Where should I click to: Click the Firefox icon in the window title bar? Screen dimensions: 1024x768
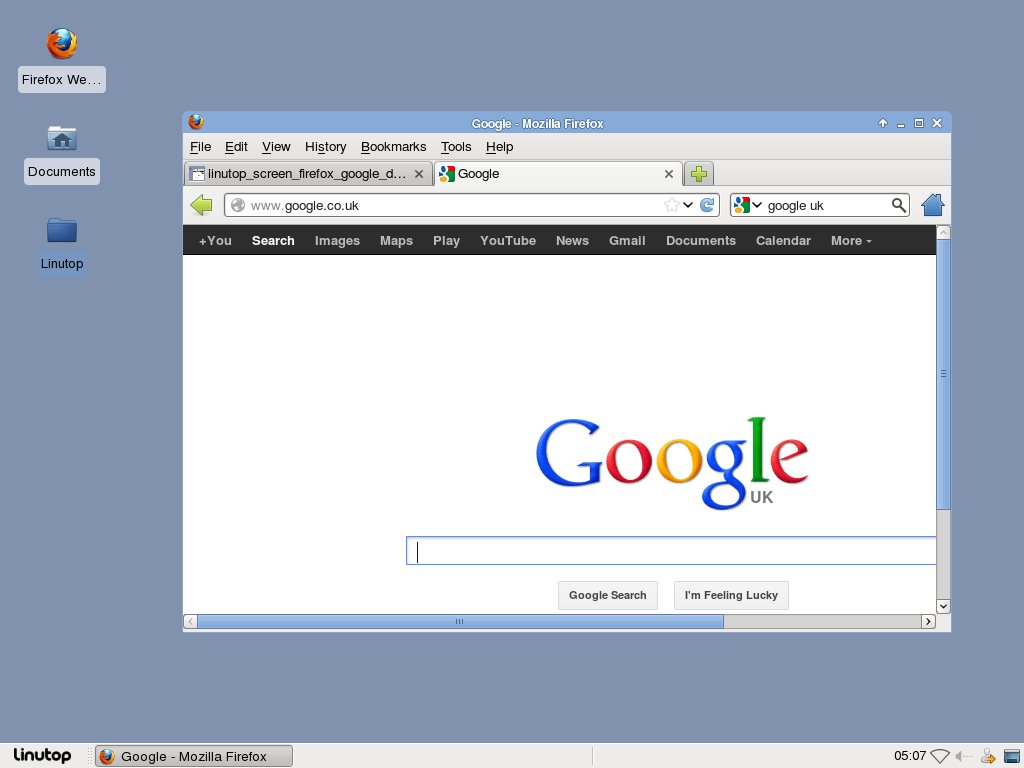pos(196,122)
